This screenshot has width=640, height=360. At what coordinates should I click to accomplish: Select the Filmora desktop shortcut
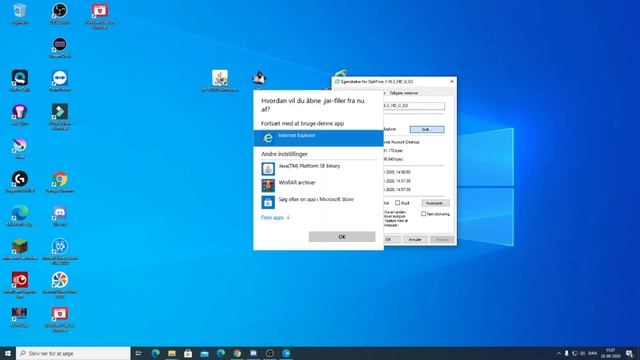[60, 117]
